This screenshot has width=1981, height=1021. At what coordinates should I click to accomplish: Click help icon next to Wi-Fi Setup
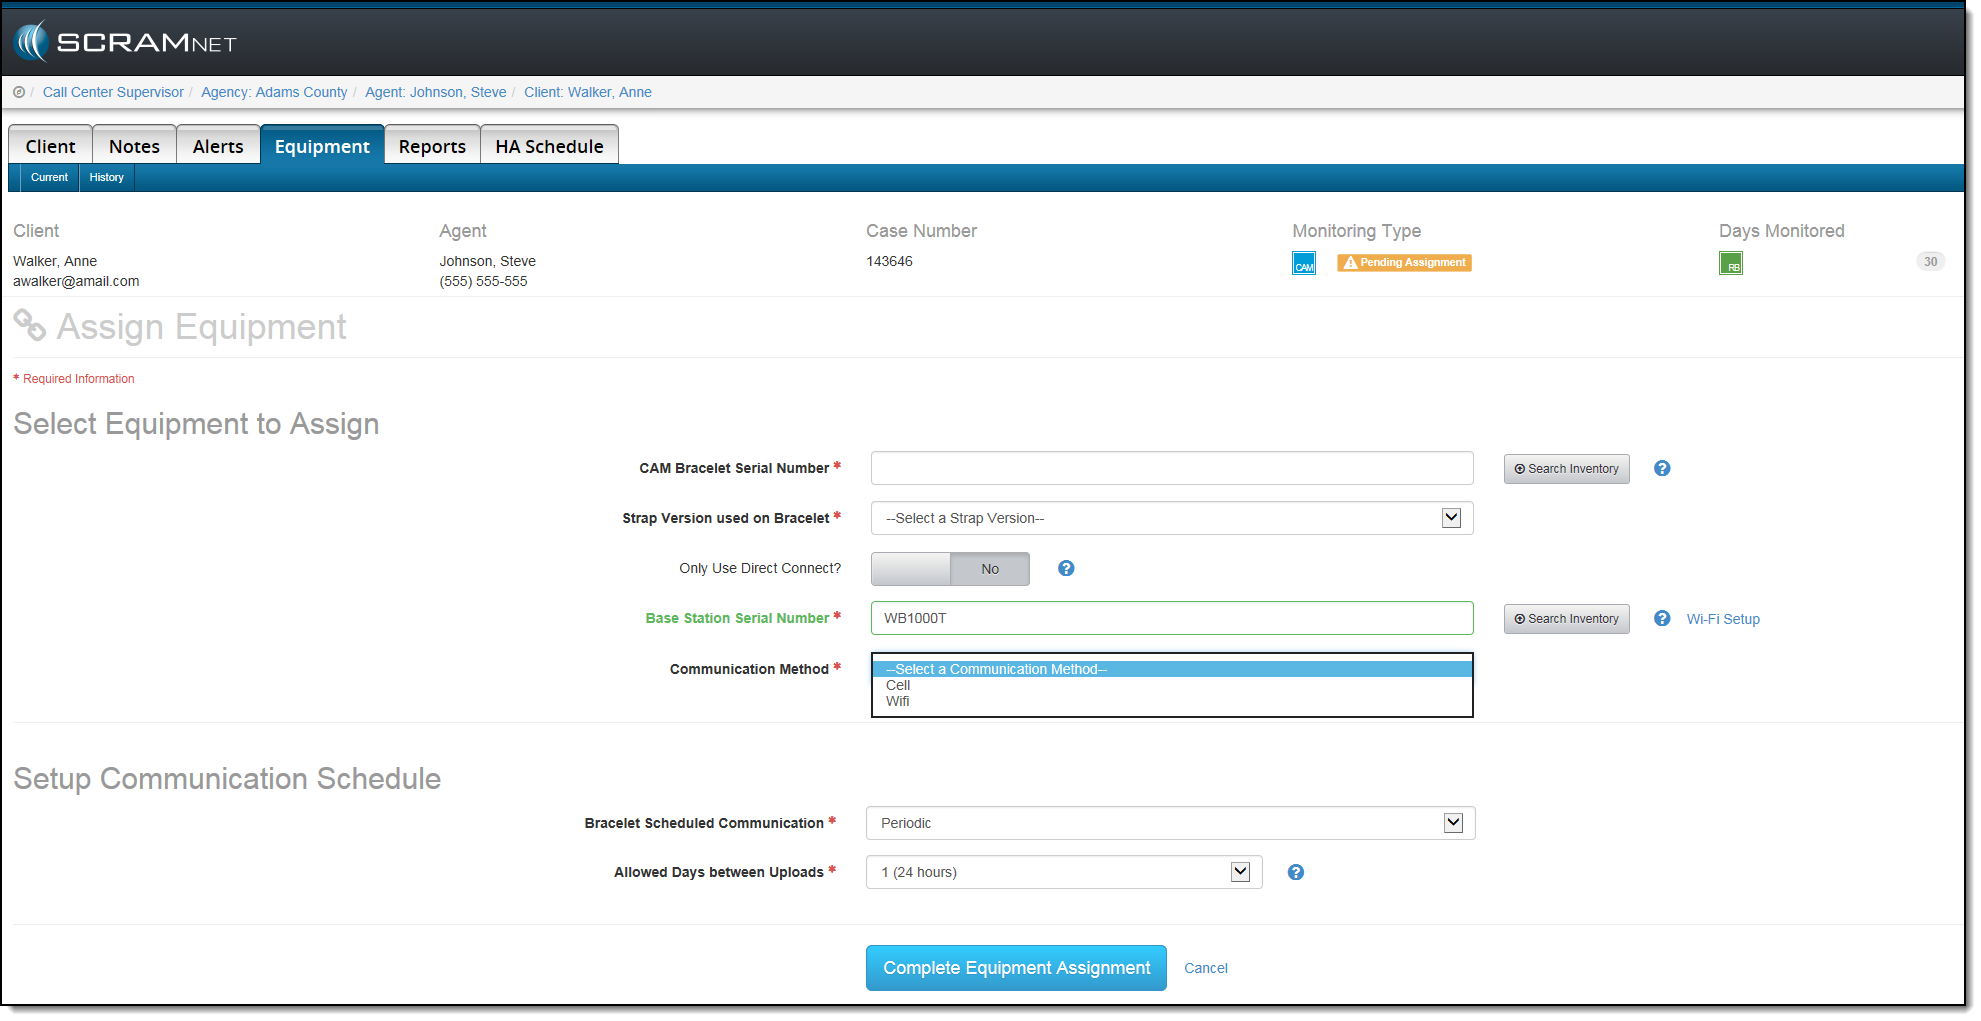tap(1661, 619)
